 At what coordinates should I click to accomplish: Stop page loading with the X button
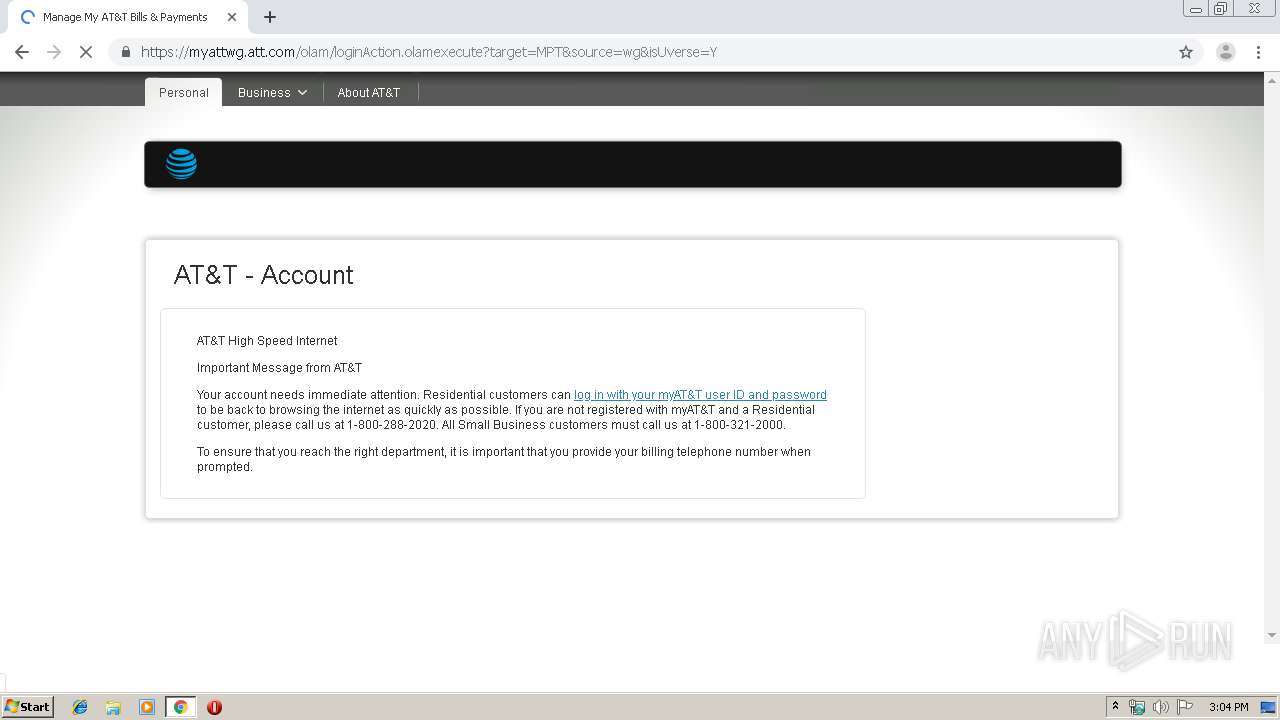click(x=86, y=52)
